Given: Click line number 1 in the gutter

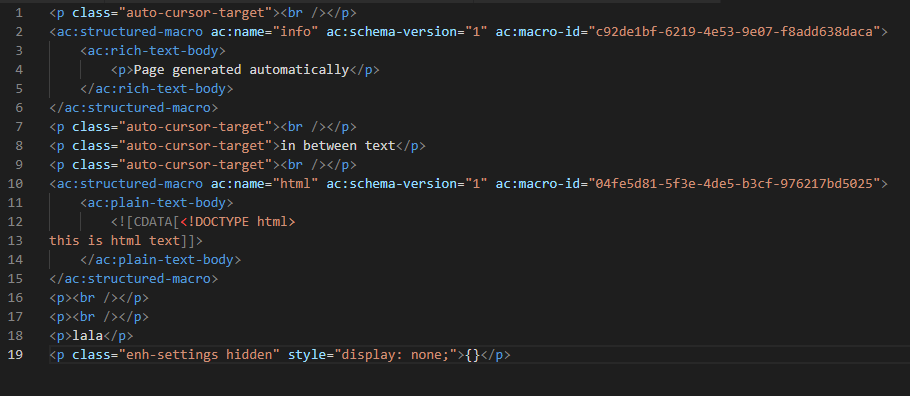Looking at the screenshot, I should (x=20, y=13).
